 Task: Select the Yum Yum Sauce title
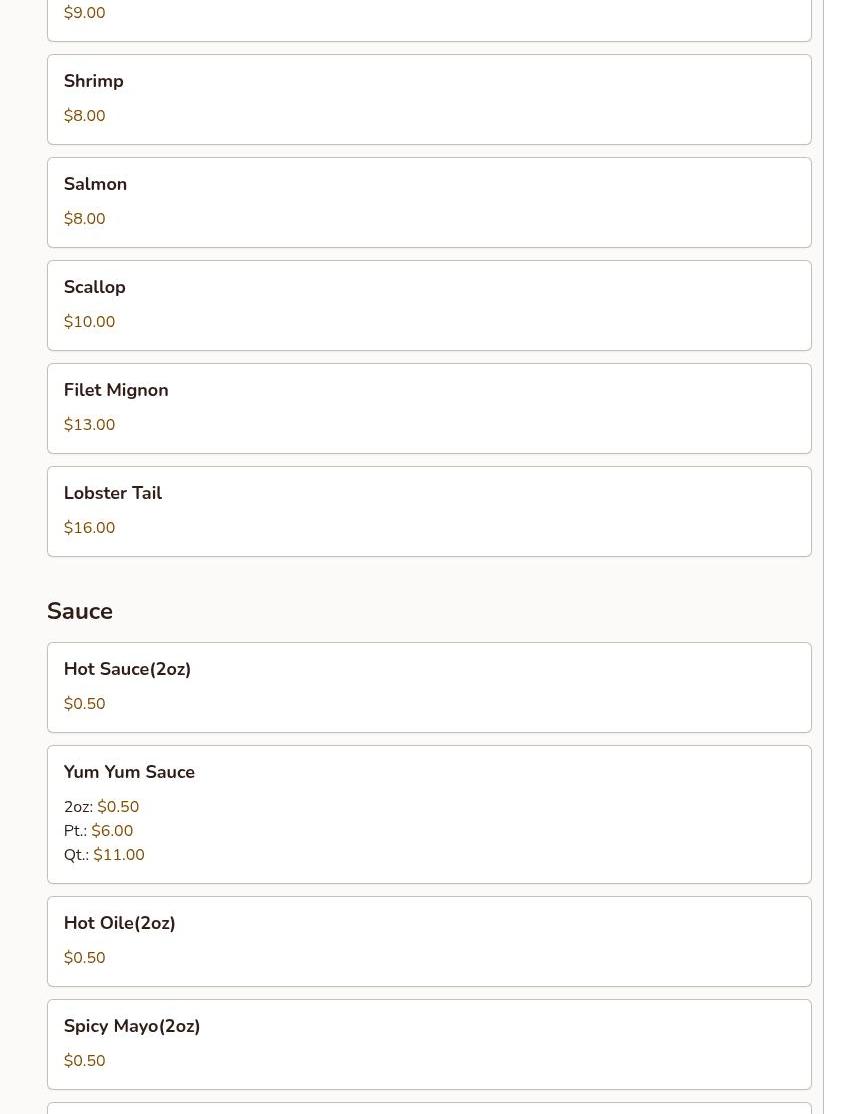click(129, 772)
